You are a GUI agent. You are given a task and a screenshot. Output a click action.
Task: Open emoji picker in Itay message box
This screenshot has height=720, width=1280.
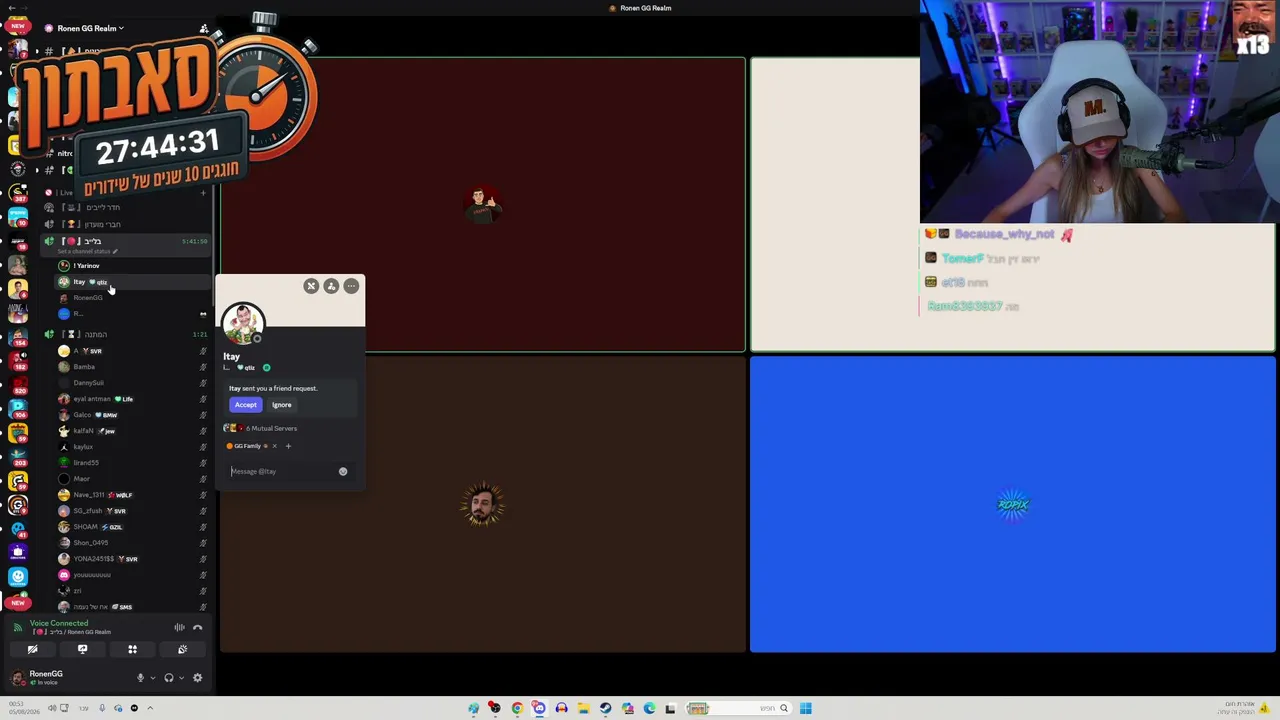click(x=343, y=471)
